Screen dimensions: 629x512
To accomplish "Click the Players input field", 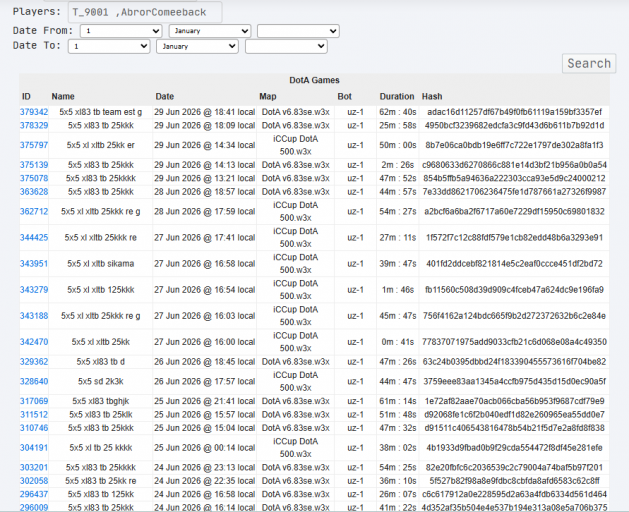I will click(x=145, y=12).
